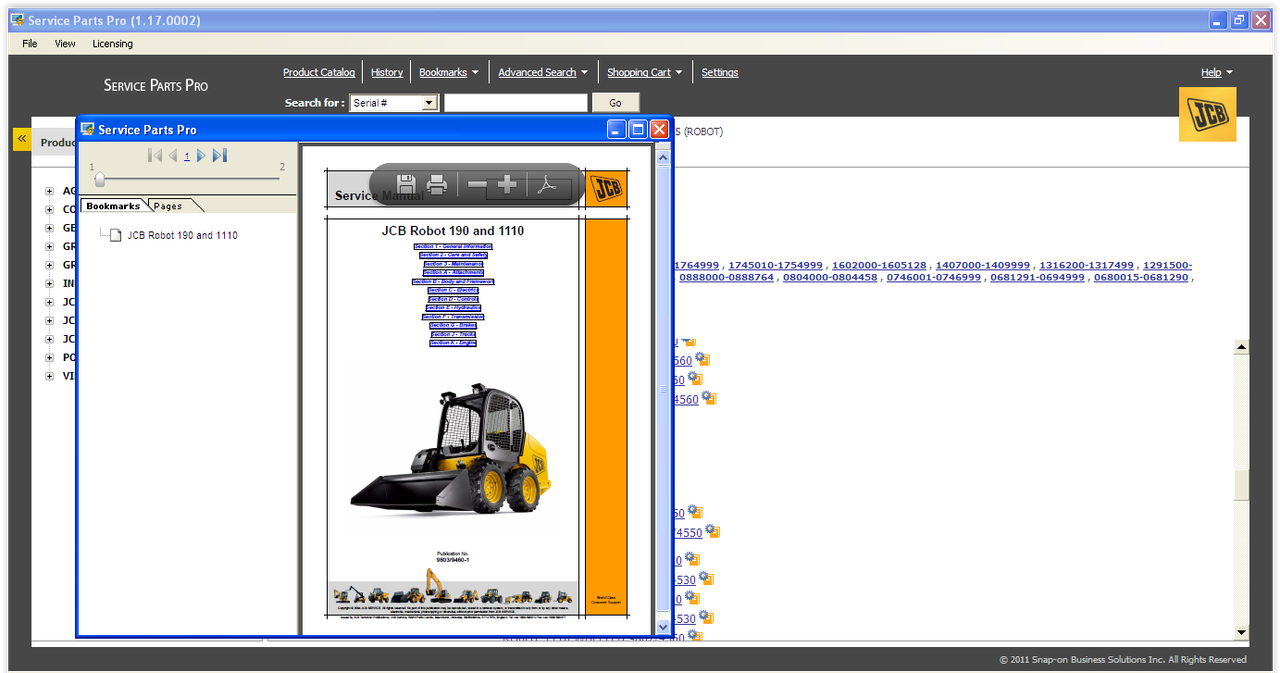Image resolution: width=1280 pixels, height=673 pixels.
Task: Click serial range link 0680015-0681290
Action: (x=1141, y=277)
